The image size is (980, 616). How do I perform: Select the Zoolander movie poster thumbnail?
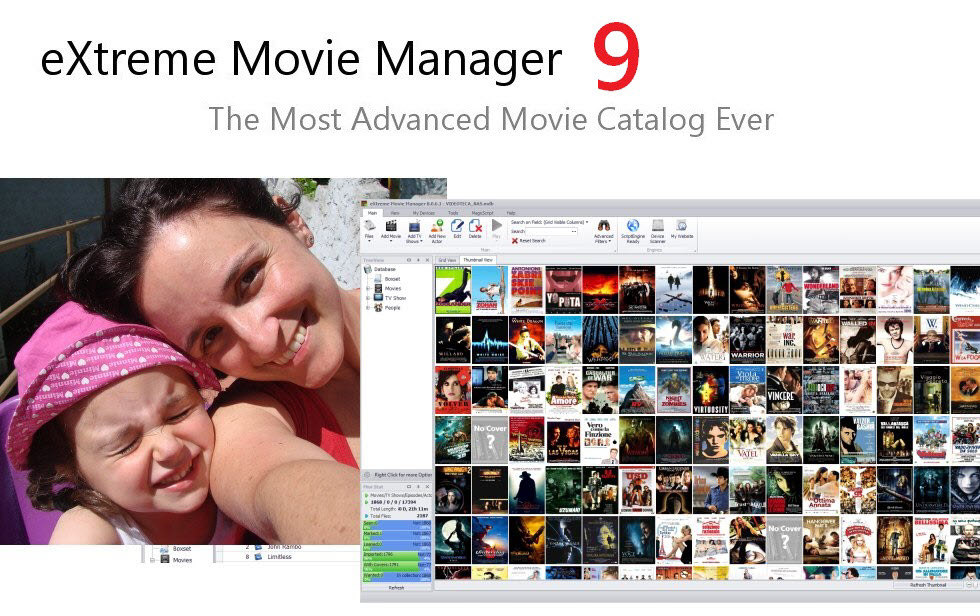click(452, 290)
